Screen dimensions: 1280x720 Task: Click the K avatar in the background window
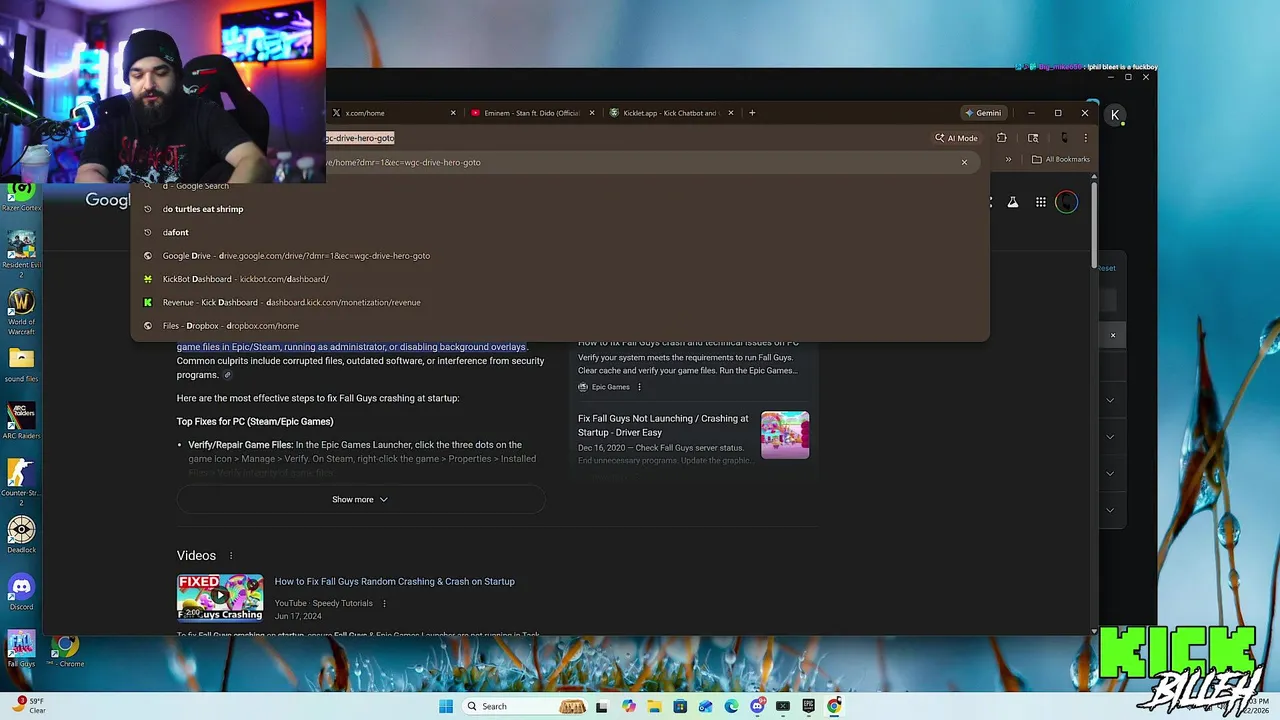[x=1115, y=115]
